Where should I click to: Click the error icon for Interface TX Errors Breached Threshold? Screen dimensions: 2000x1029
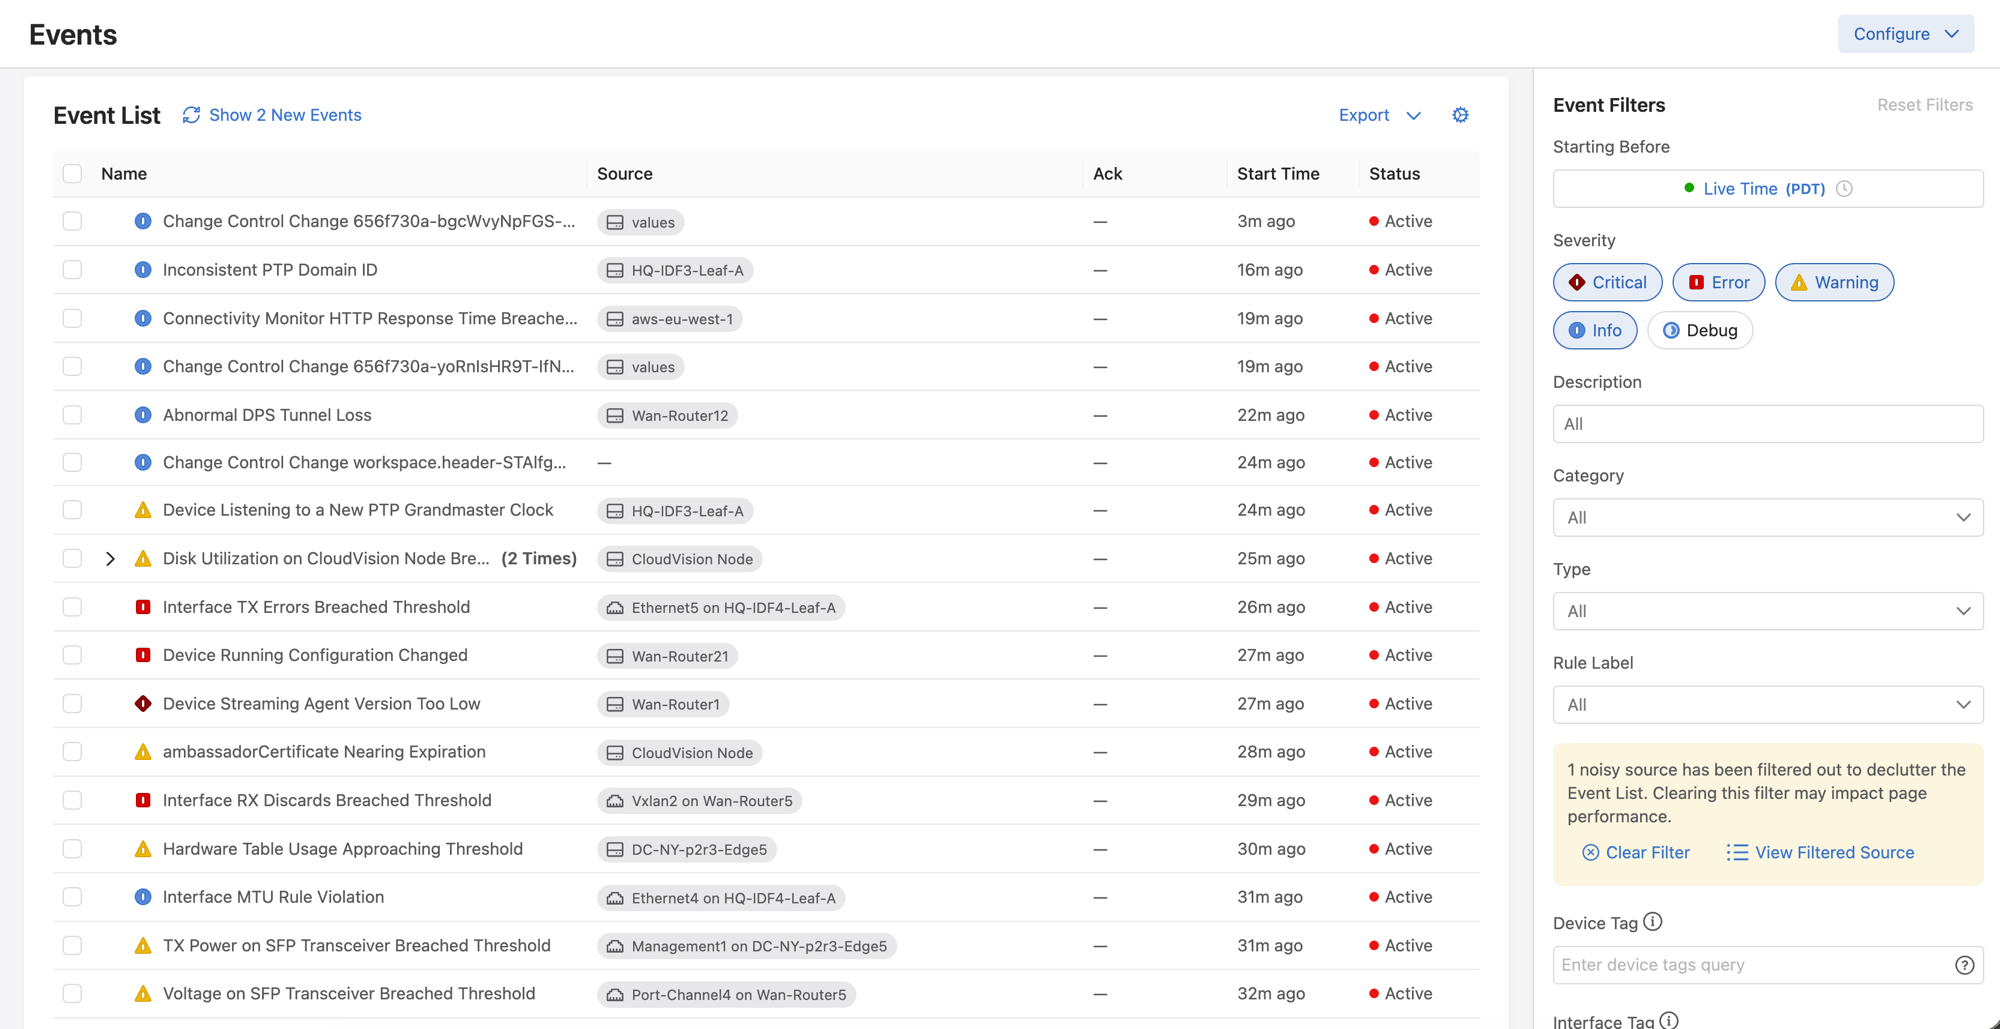(x=143, y=607)
